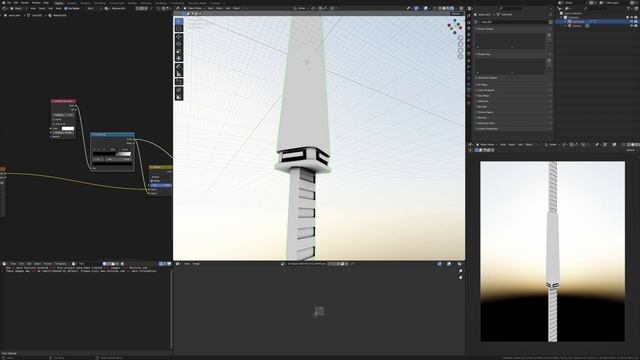Click the zoom magnifier gizmo in main viewport
Screen dimensions: 640x360
point(460,38)
